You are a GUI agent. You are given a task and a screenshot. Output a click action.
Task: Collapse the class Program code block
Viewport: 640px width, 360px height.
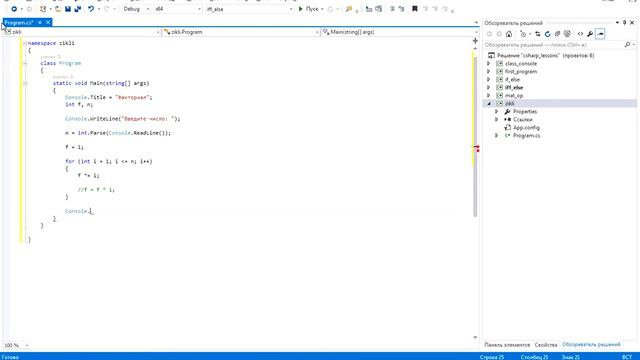pyautogui.click(x=25, y=63)
